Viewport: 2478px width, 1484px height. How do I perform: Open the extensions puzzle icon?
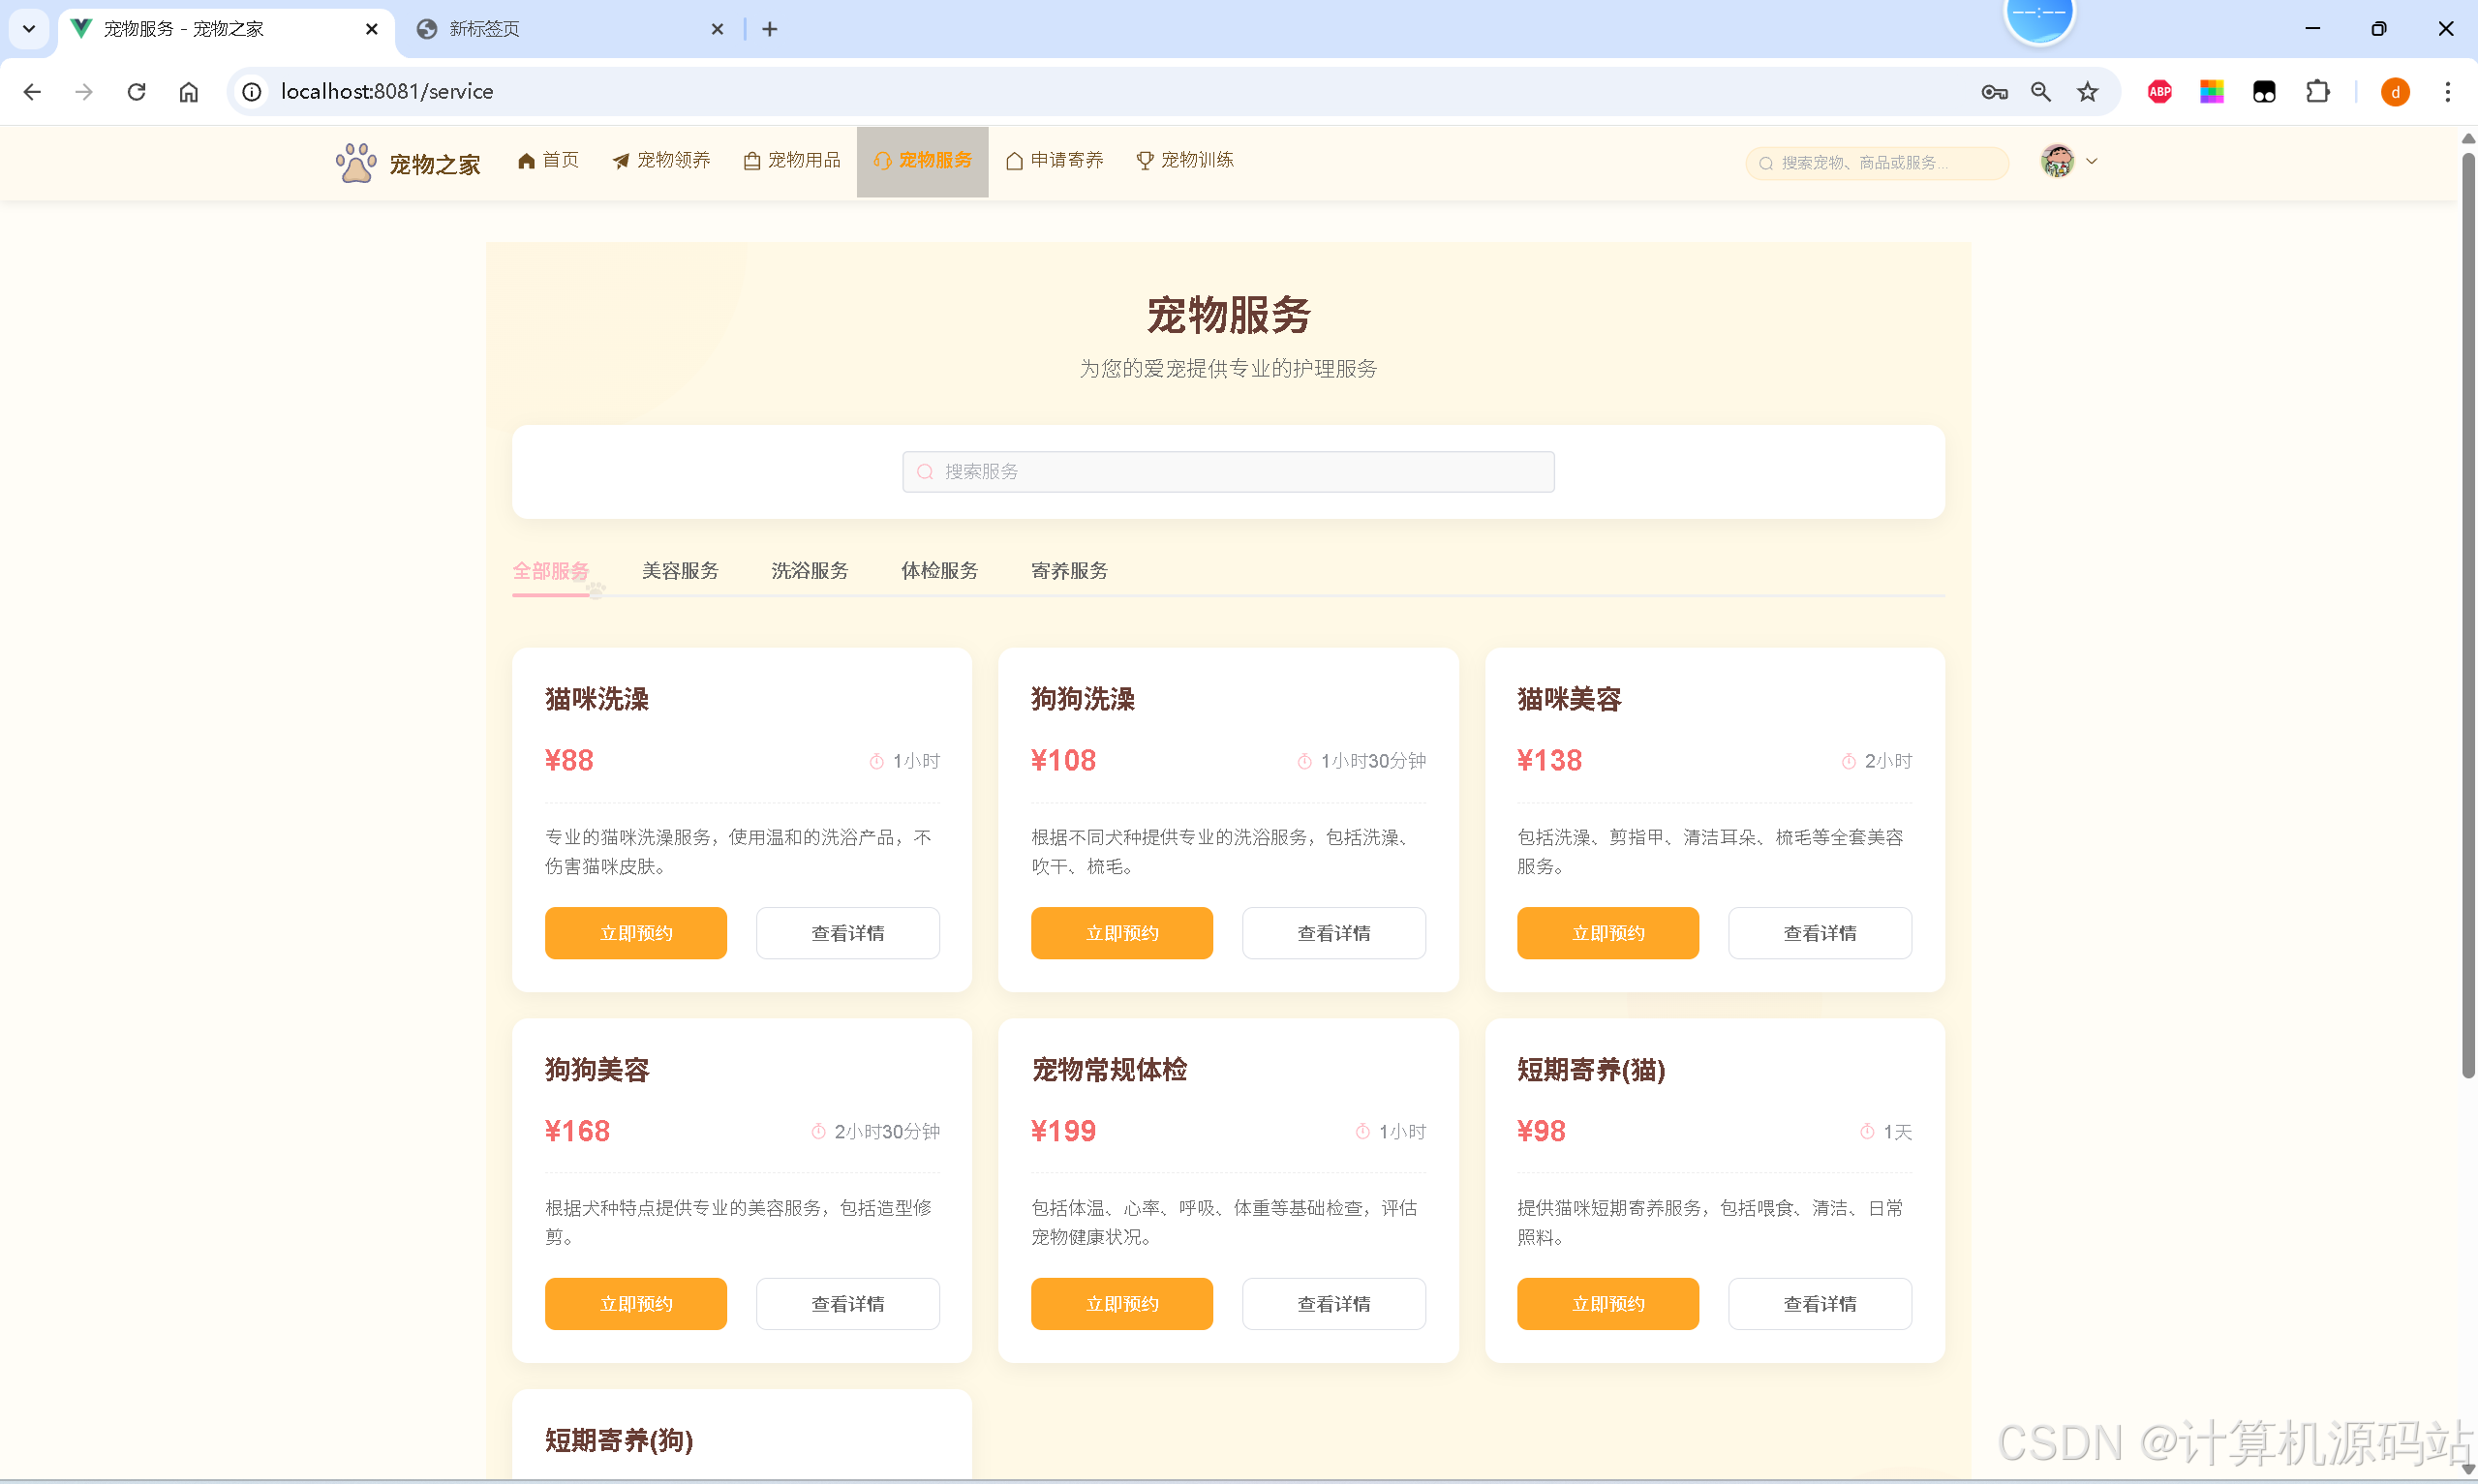(2317, 92)
